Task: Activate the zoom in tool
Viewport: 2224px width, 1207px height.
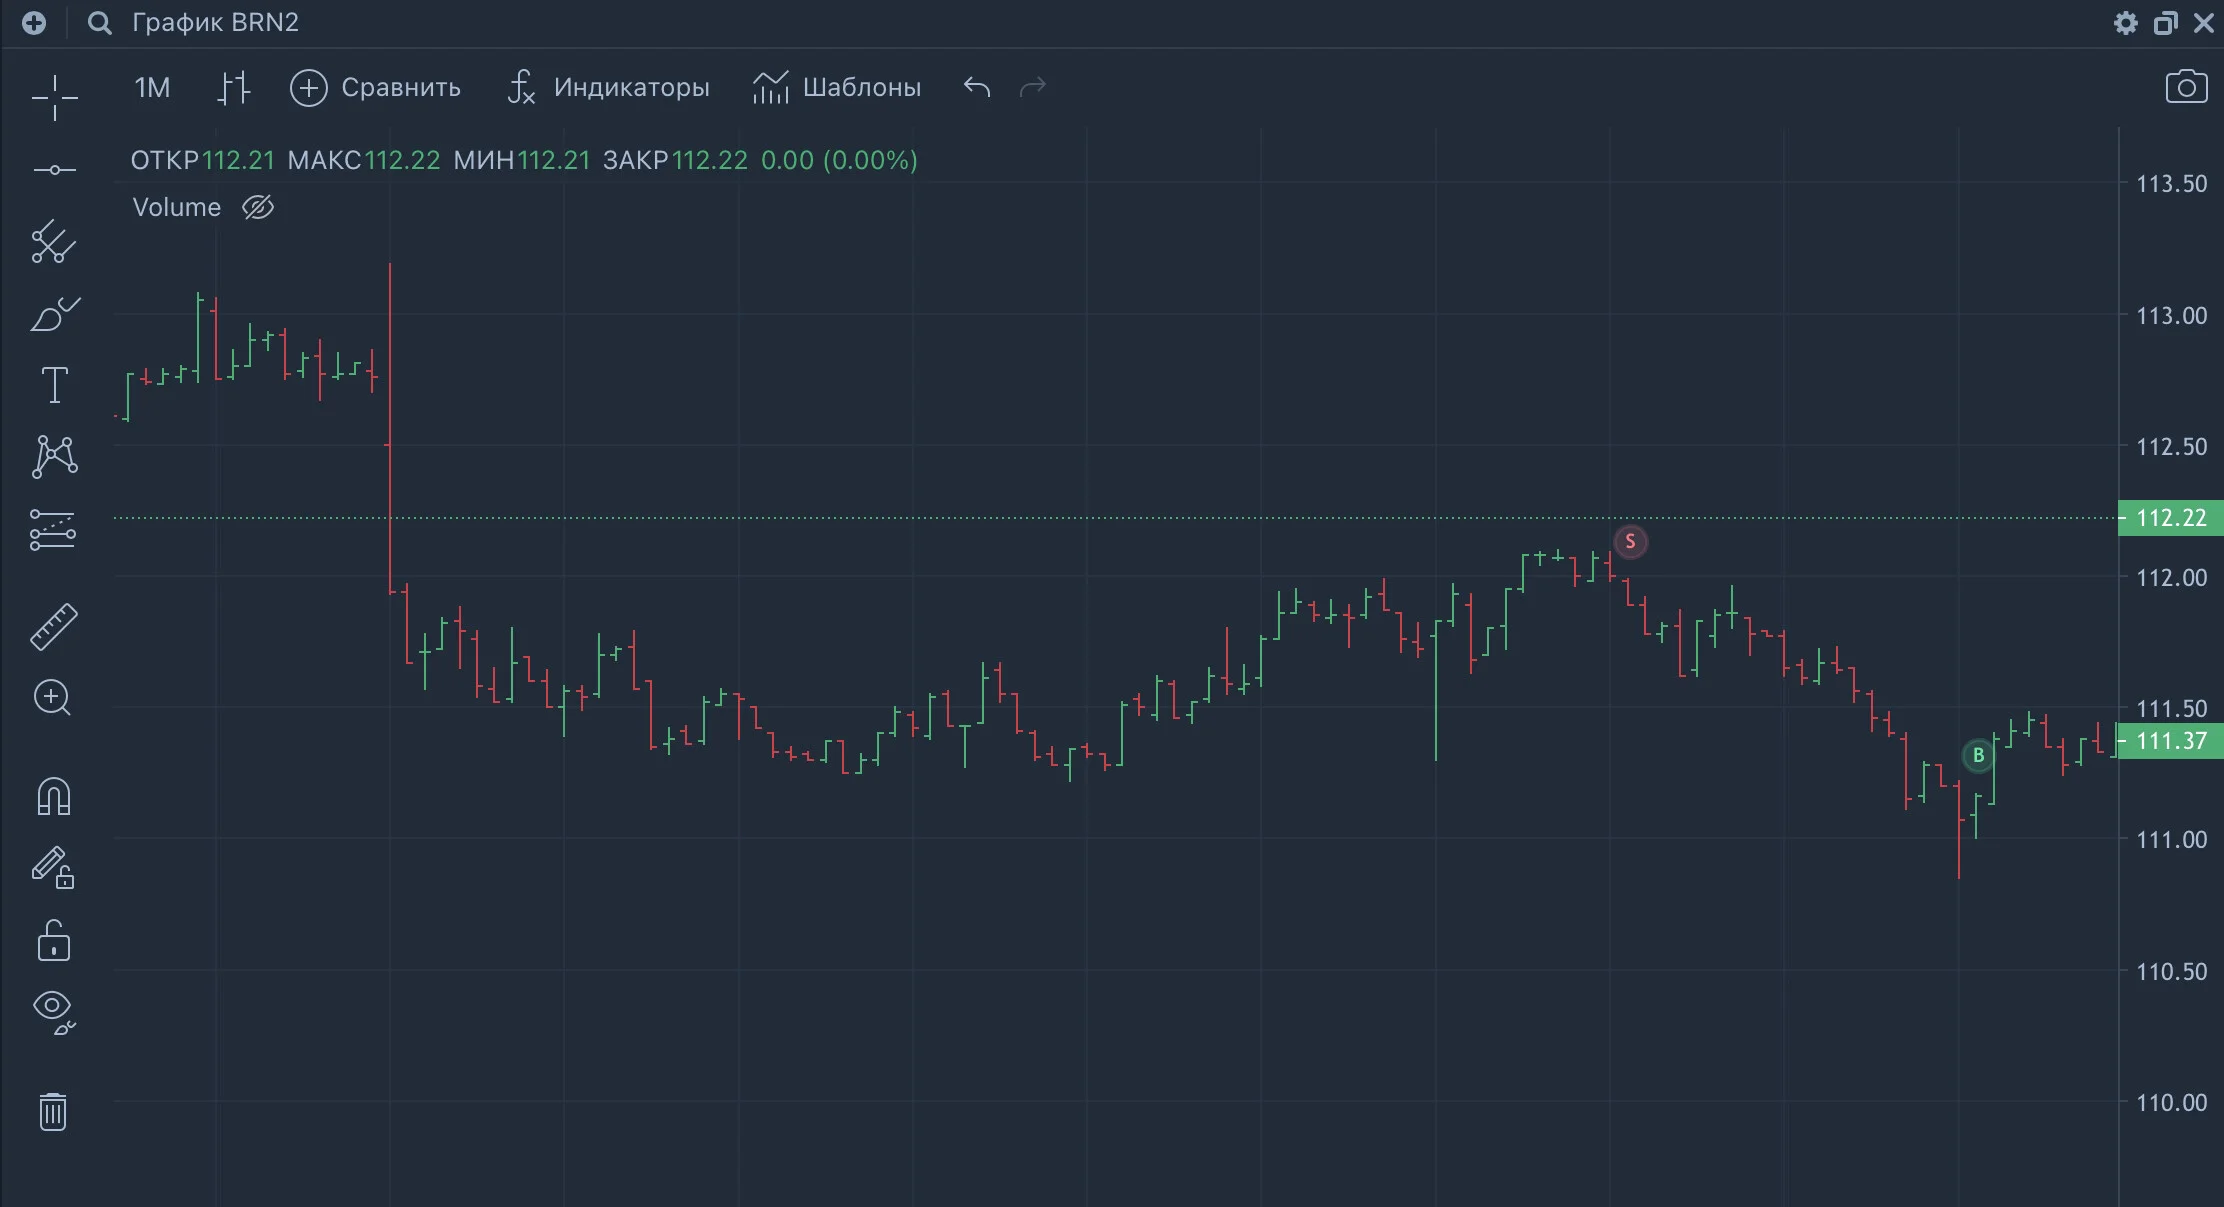Action: tap(53, 698)
